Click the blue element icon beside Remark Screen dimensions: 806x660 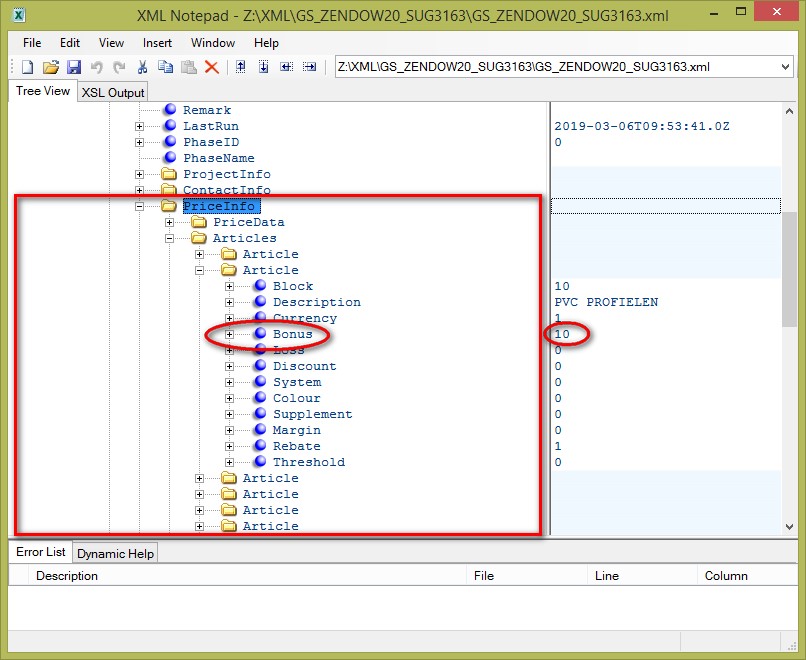(170, 109)
